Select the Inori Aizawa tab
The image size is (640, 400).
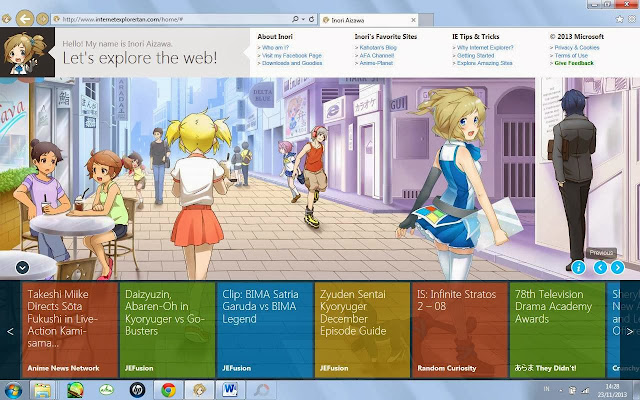click(x=367, y=20)
